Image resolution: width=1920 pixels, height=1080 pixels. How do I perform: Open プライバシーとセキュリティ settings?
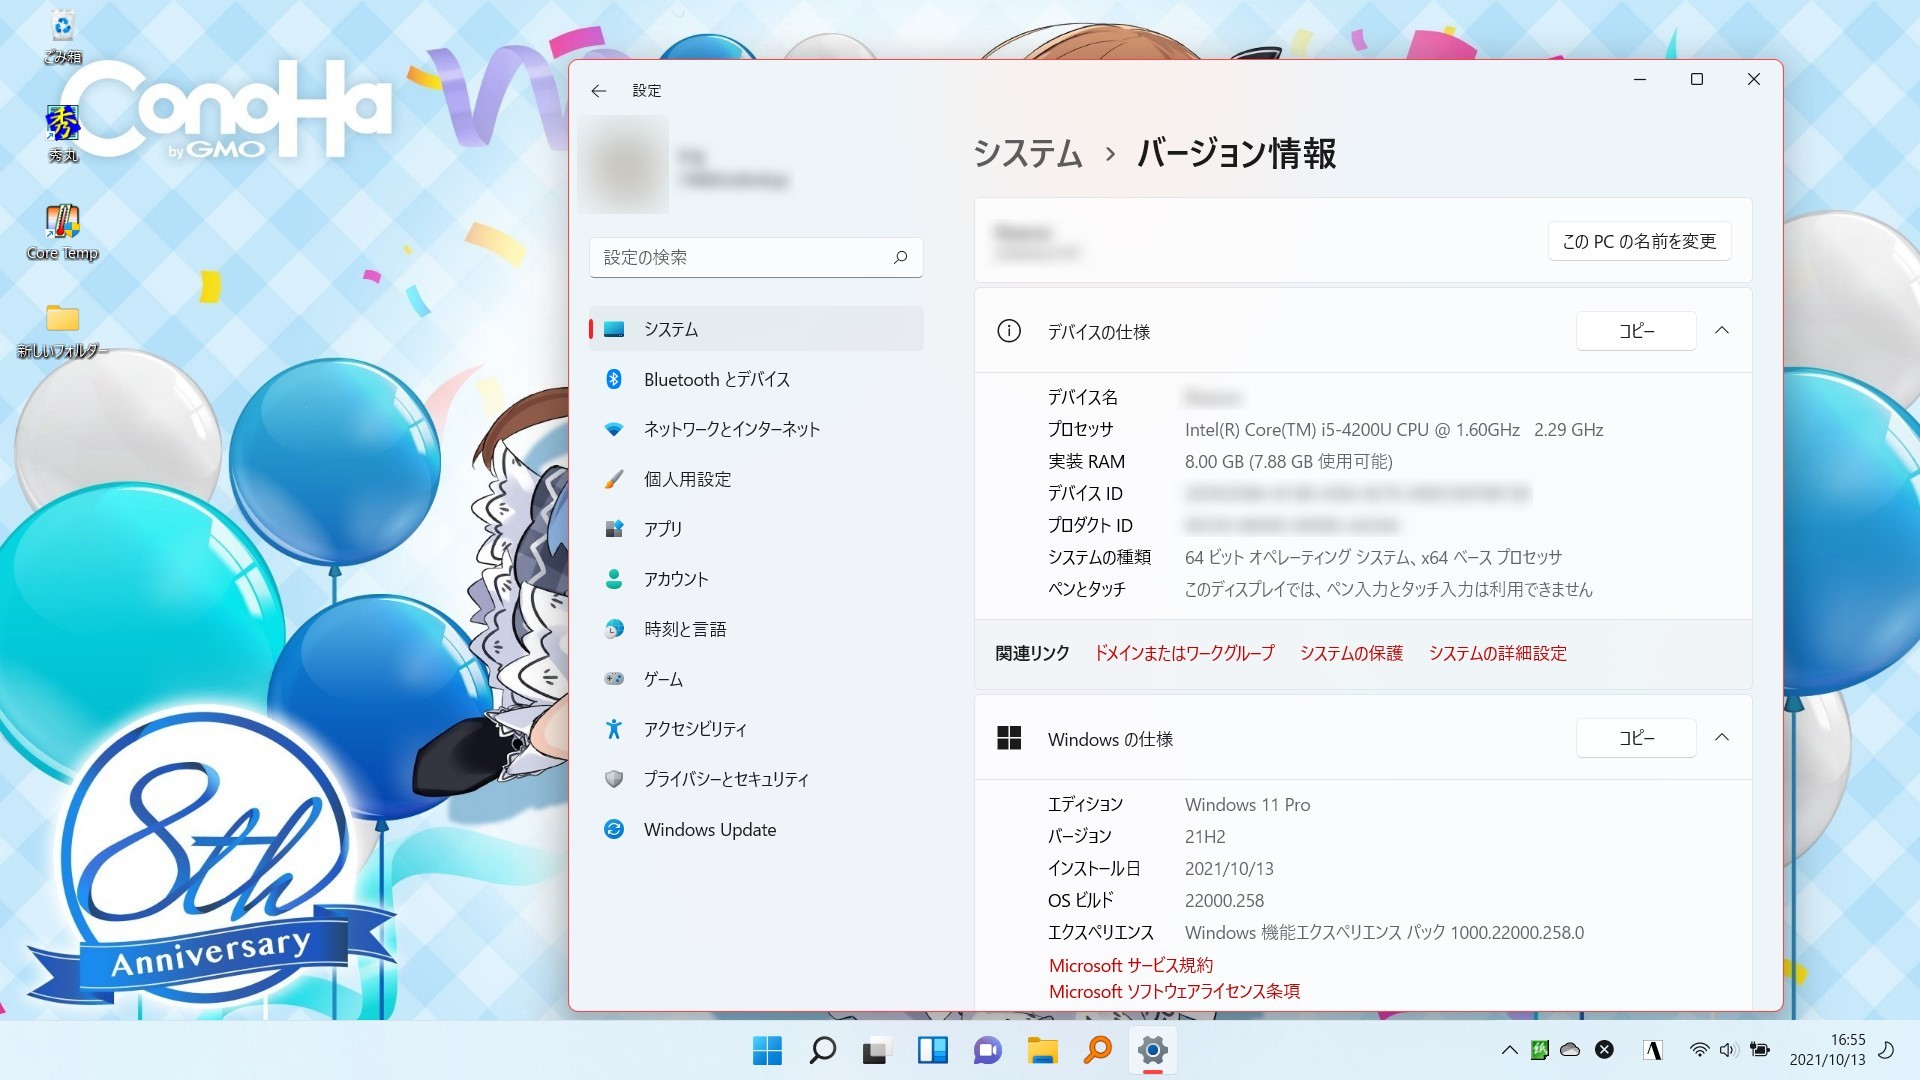click(x=756, y=779)
